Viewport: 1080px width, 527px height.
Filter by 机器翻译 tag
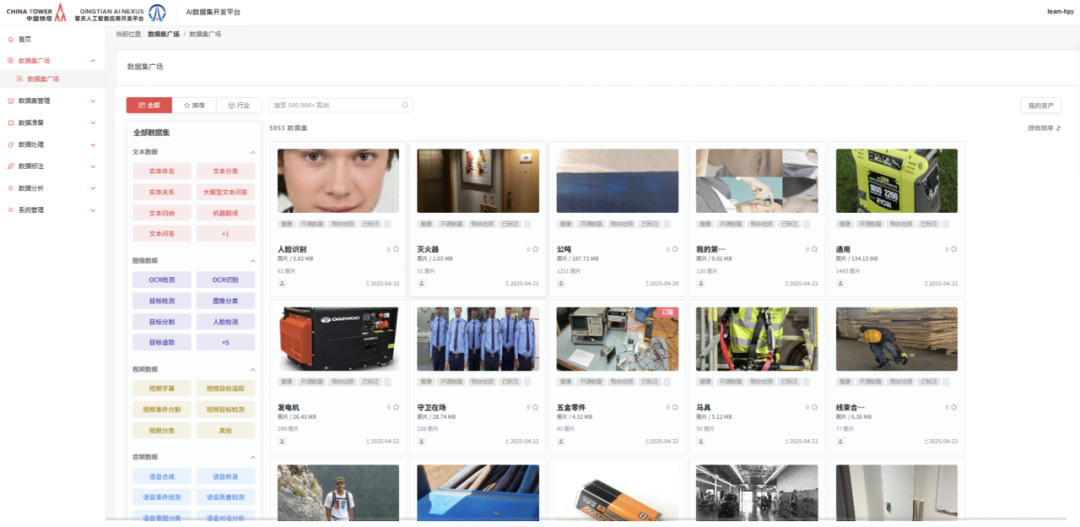click(225, 214)
